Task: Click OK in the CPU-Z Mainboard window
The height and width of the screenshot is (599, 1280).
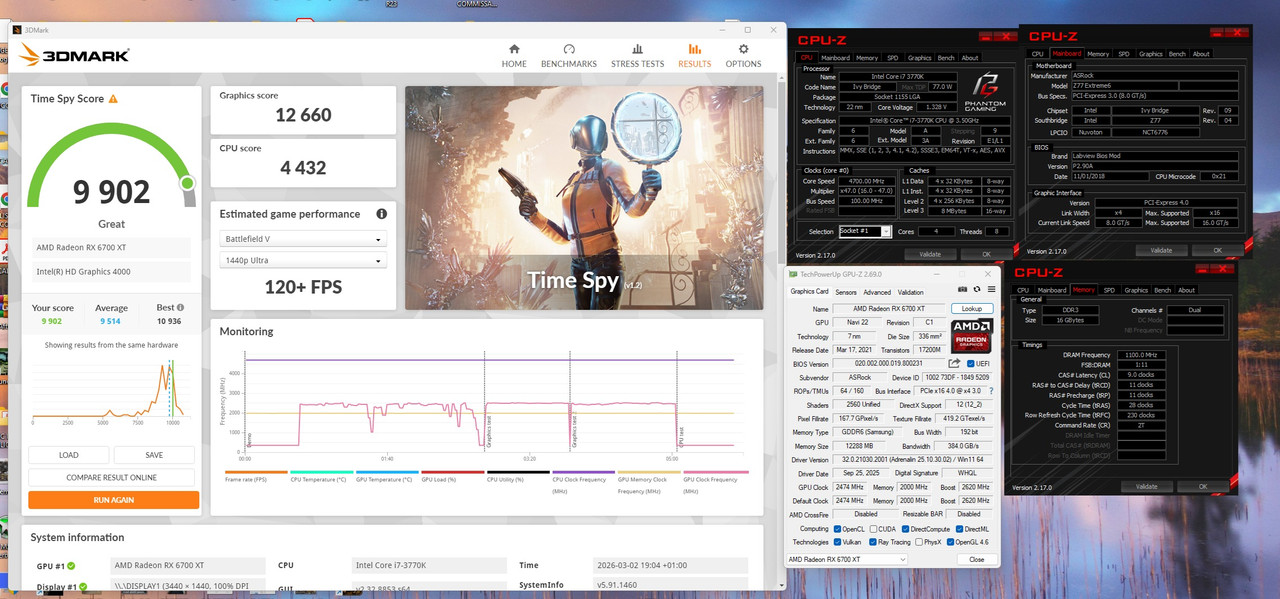Action: [1217, 250]
